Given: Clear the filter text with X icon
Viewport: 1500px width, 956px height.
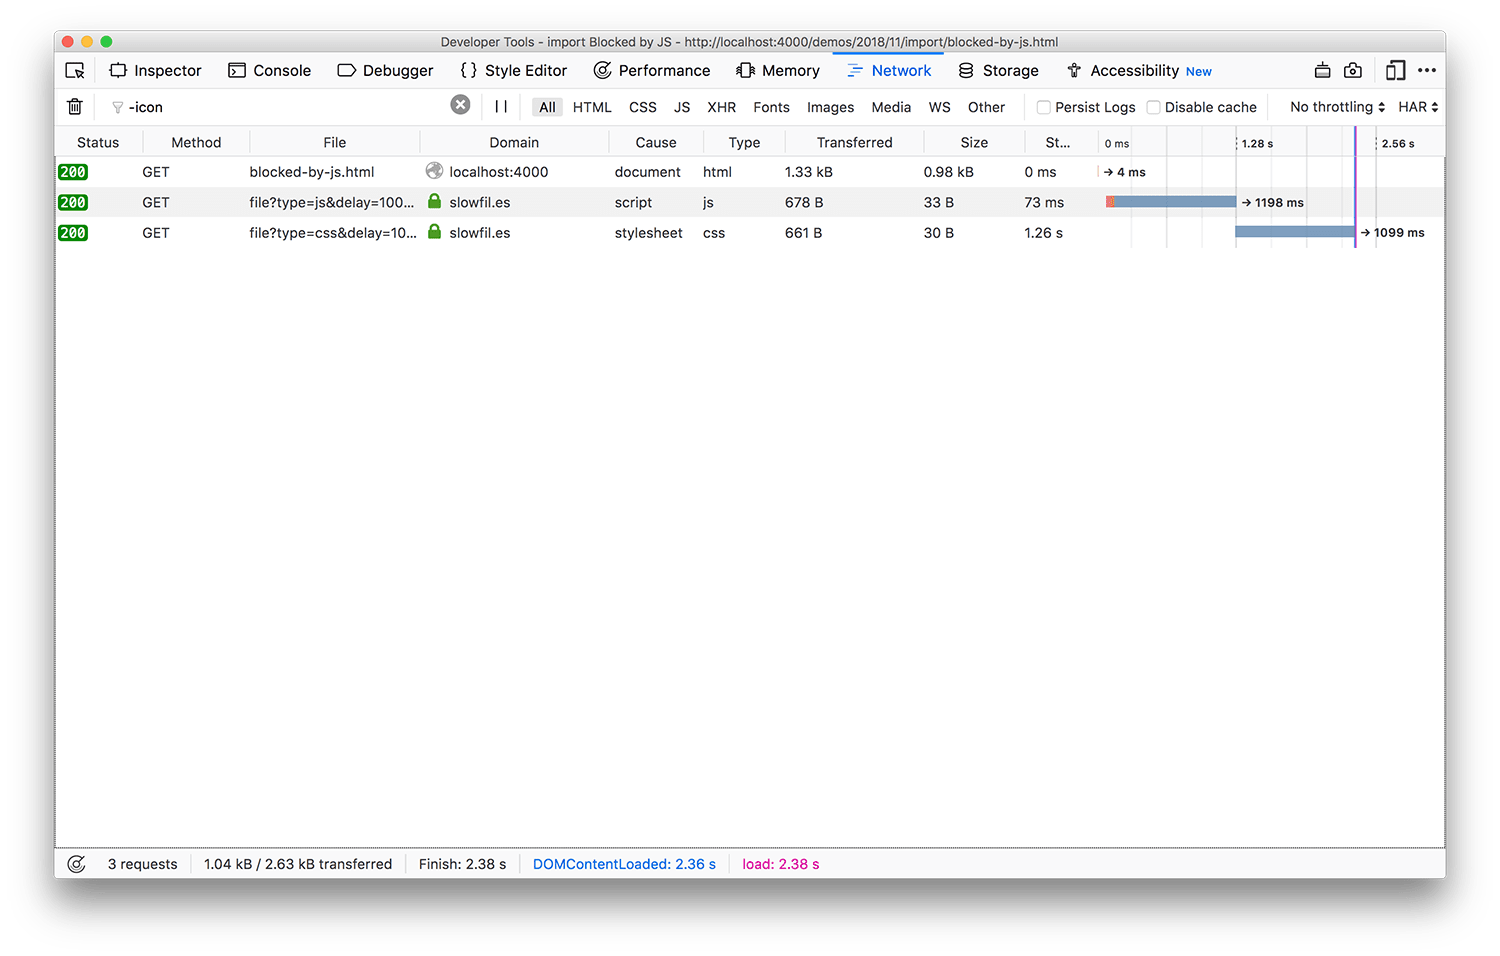Looking at the screenshot, I should click(x=460, y=105).
